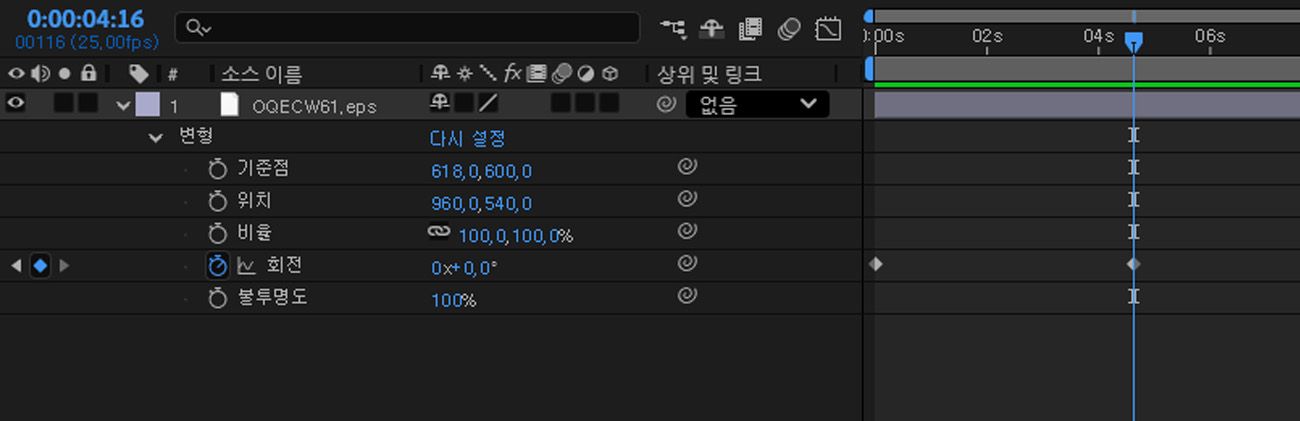Click the OQECW61.eps file type icon
The height and width of the screenshot is (421, 1300).
point(230,104)
